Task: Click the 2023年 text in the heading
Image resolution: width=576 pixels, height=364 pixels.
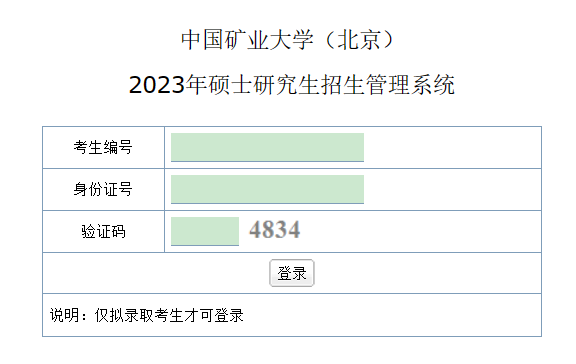Action: pos(168,85)
